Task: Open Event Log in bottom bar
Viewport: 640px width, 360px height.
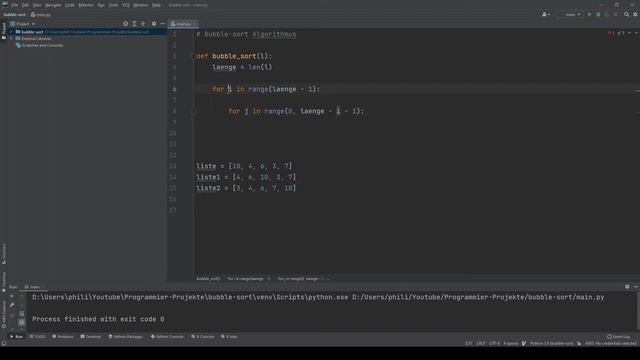Action: (619, 337)
